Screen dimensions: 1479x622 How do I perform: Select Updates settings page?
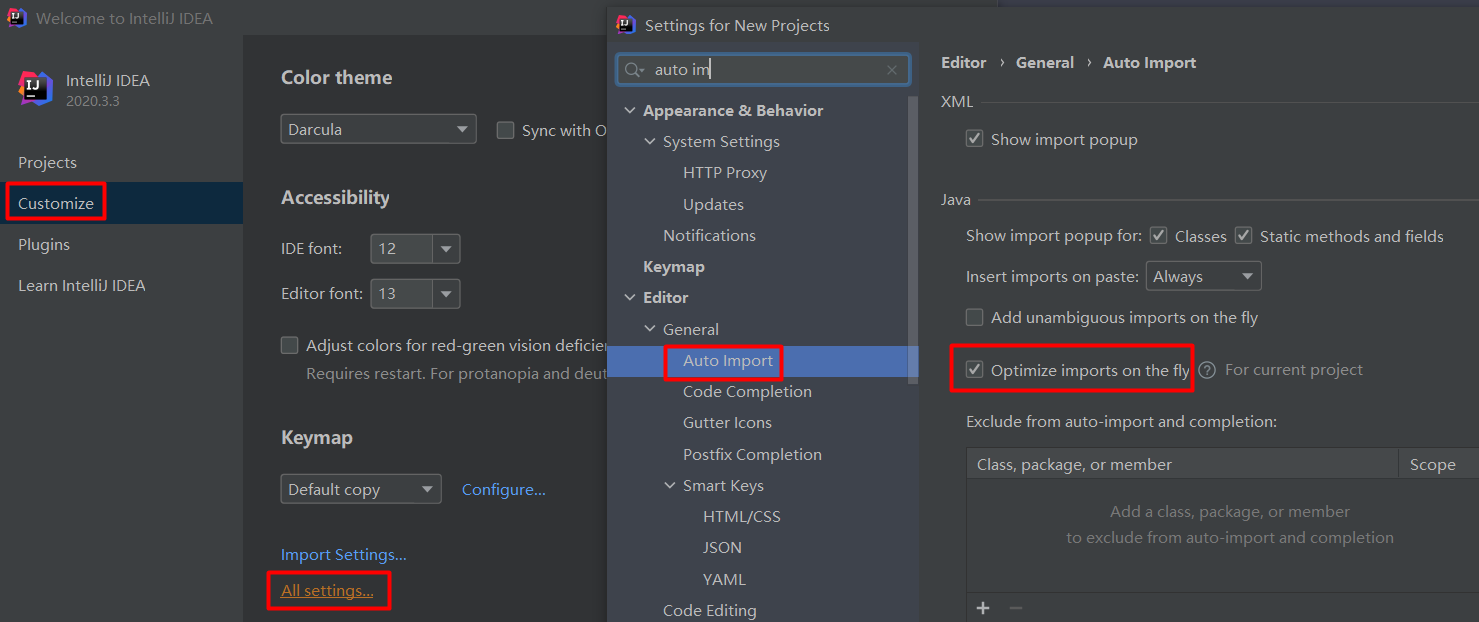coord(713,204)
